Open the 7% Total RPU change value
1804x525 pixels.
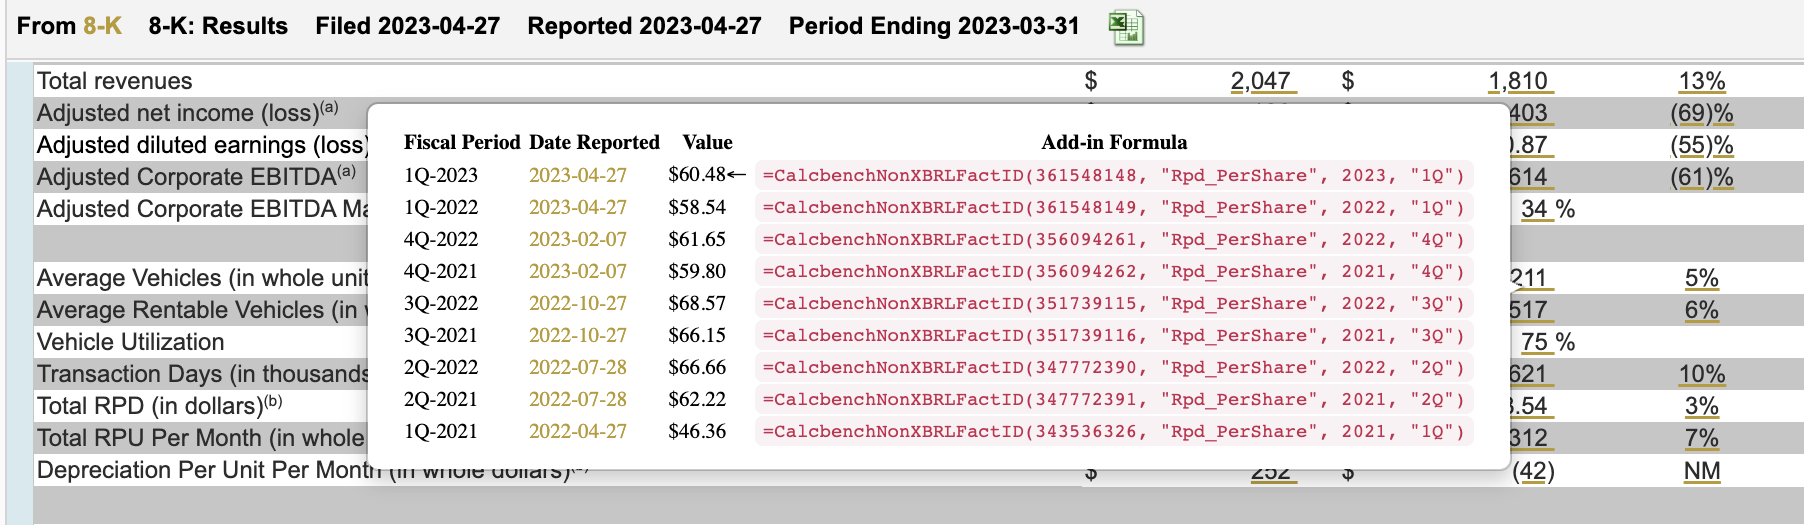coord(1701,438)
